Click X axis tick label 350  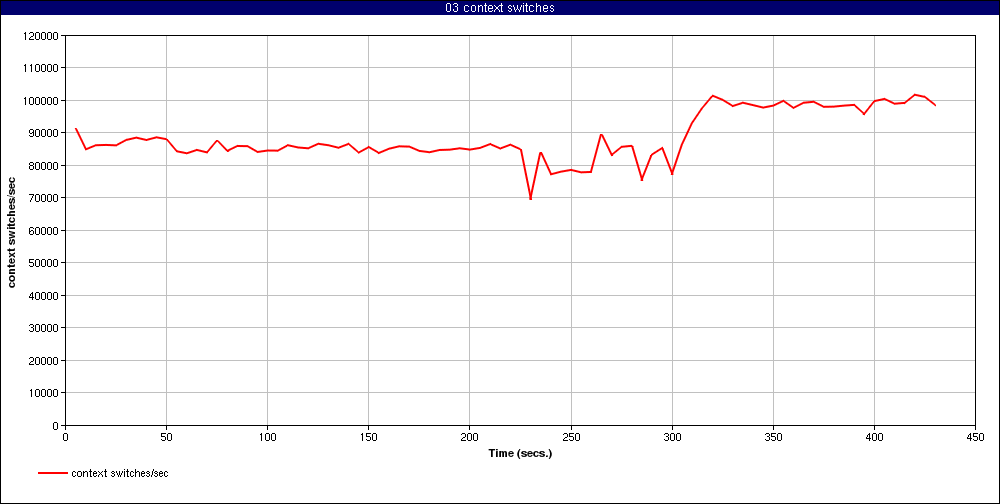click(x=773, y=438)
